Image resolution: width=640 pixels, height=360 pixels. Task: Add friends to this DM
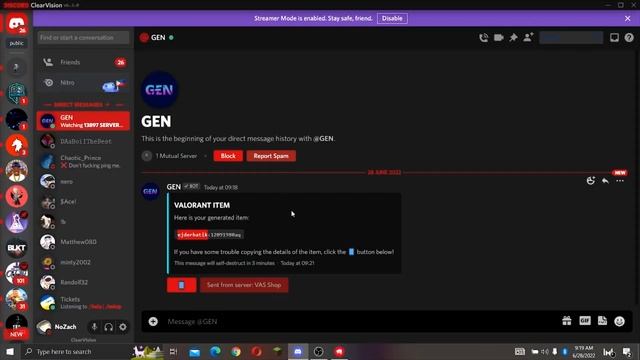[528, 38]
